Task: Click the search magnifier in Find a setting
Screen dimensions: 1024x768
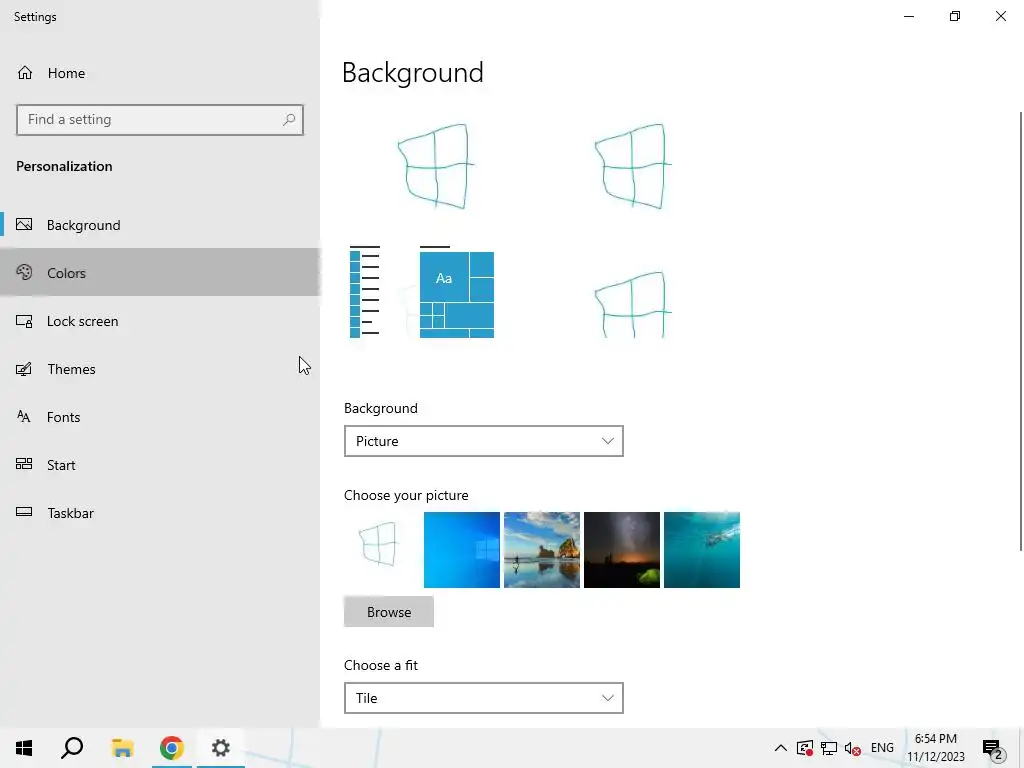Action: (x=289, y=120)
